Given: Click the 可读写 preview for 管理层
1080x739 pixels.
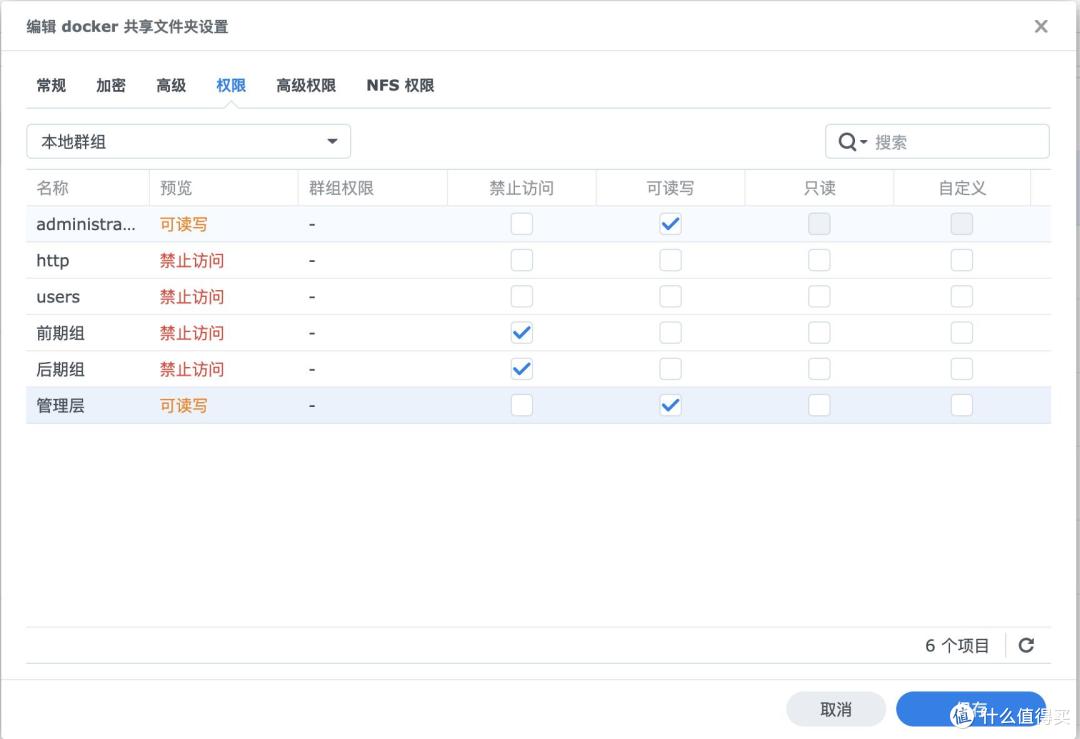Looking at the screenshot, I should (x=183, y=406).
